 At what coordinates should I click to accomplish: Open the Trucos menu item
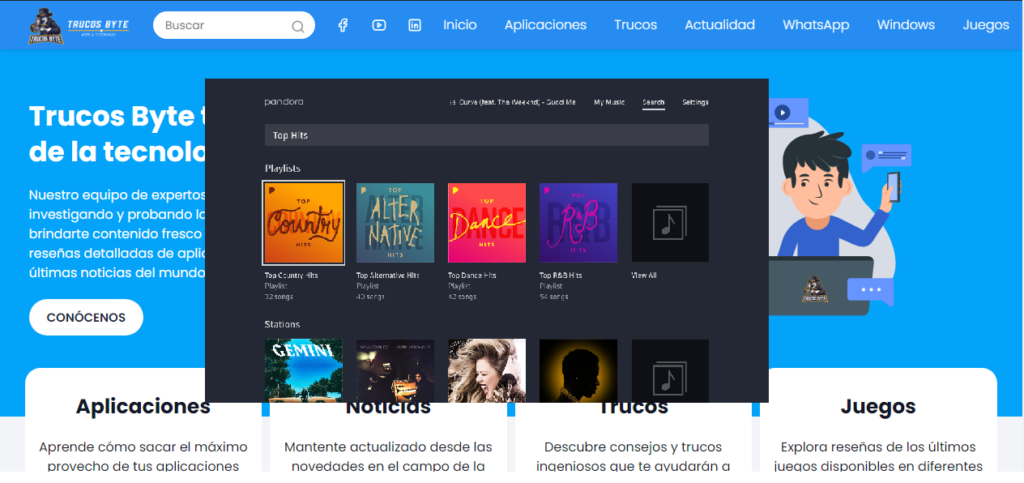[635, 25]
